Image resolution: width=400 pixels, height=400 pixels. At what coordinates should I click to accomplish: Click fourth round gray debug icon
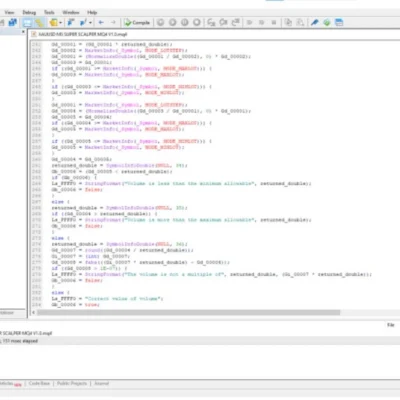(197, 22)
